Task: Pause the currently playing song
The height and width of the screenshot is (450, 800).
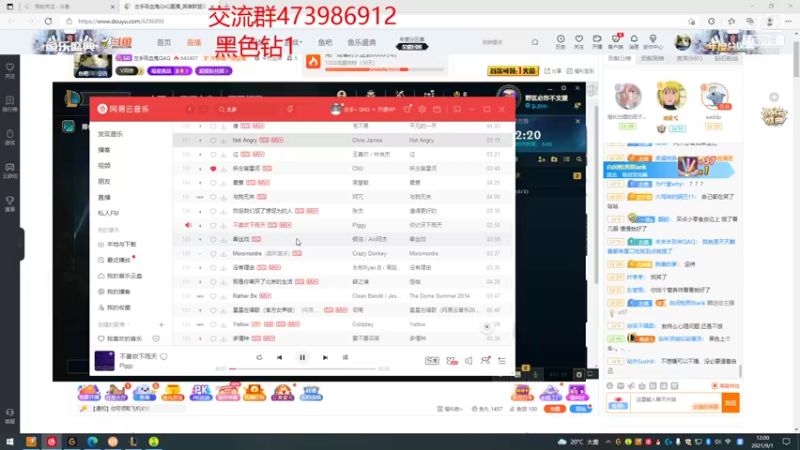Action: coord(302,358)
